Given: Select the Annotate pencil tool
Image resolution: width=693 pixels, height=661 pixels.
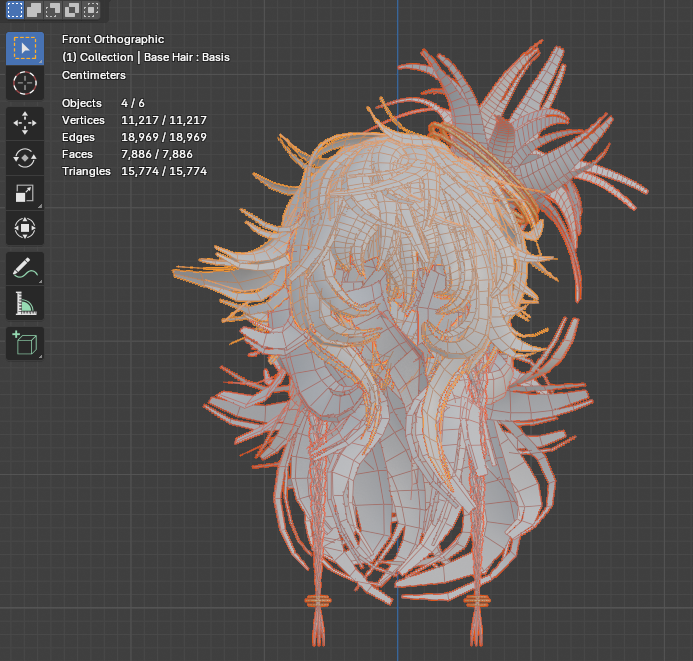Looking at the screenshot, I should coord(25,268).
